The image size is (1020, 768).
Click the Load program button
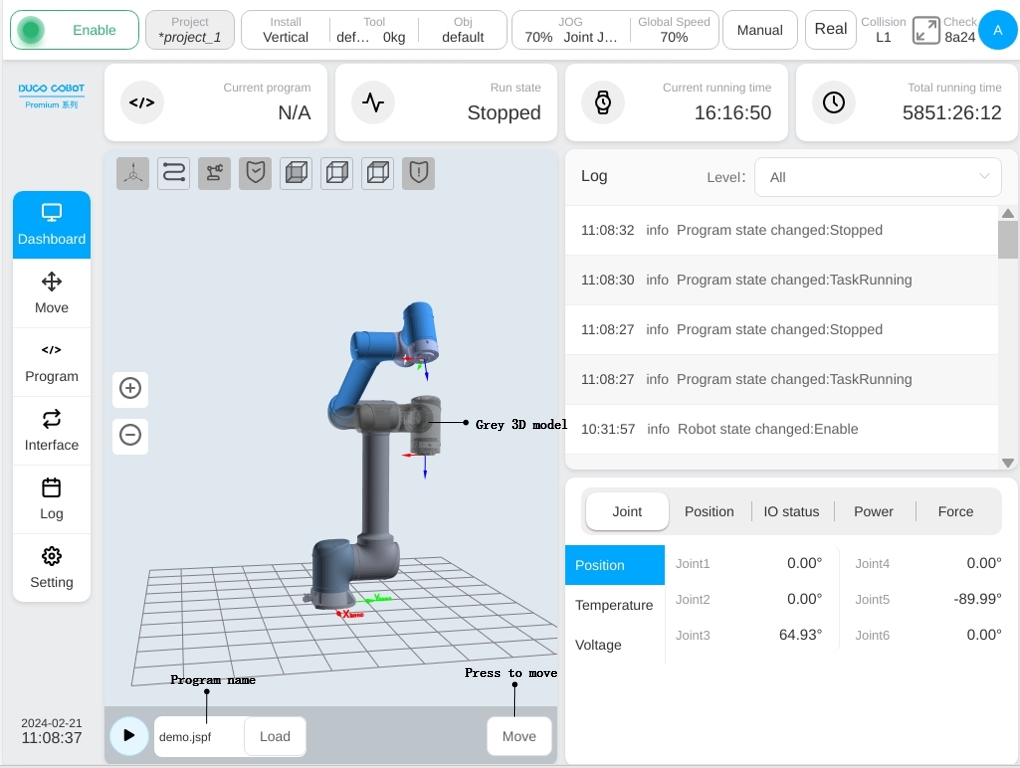tap(275, 736)
